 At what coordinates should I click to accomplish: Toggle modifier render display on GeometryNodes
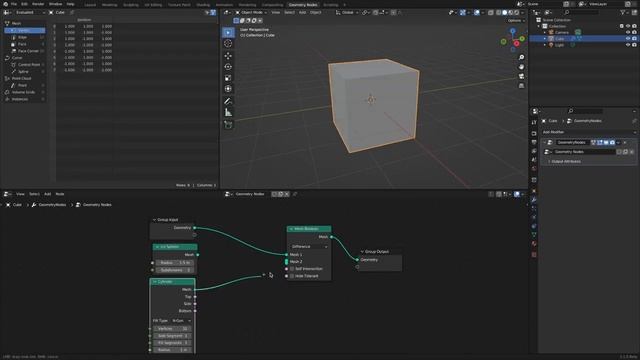612,142
